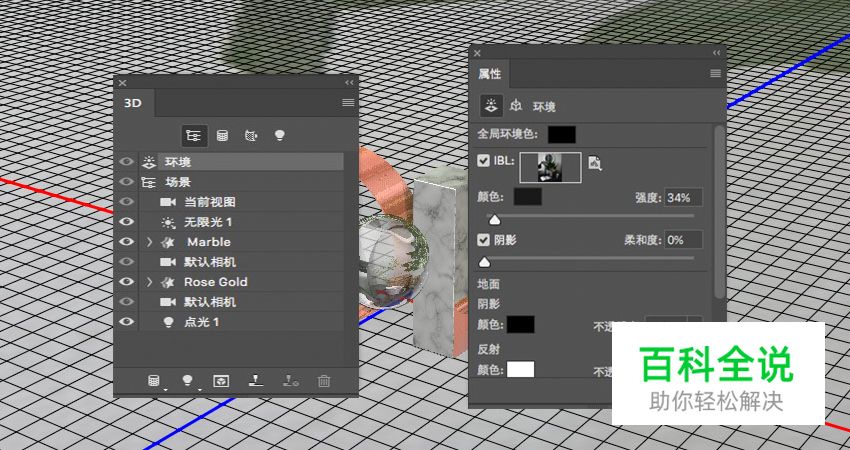This screenshot has height=450, width=850.
Task: Filter 3D panel by meshes
Action: pos(222,136)
